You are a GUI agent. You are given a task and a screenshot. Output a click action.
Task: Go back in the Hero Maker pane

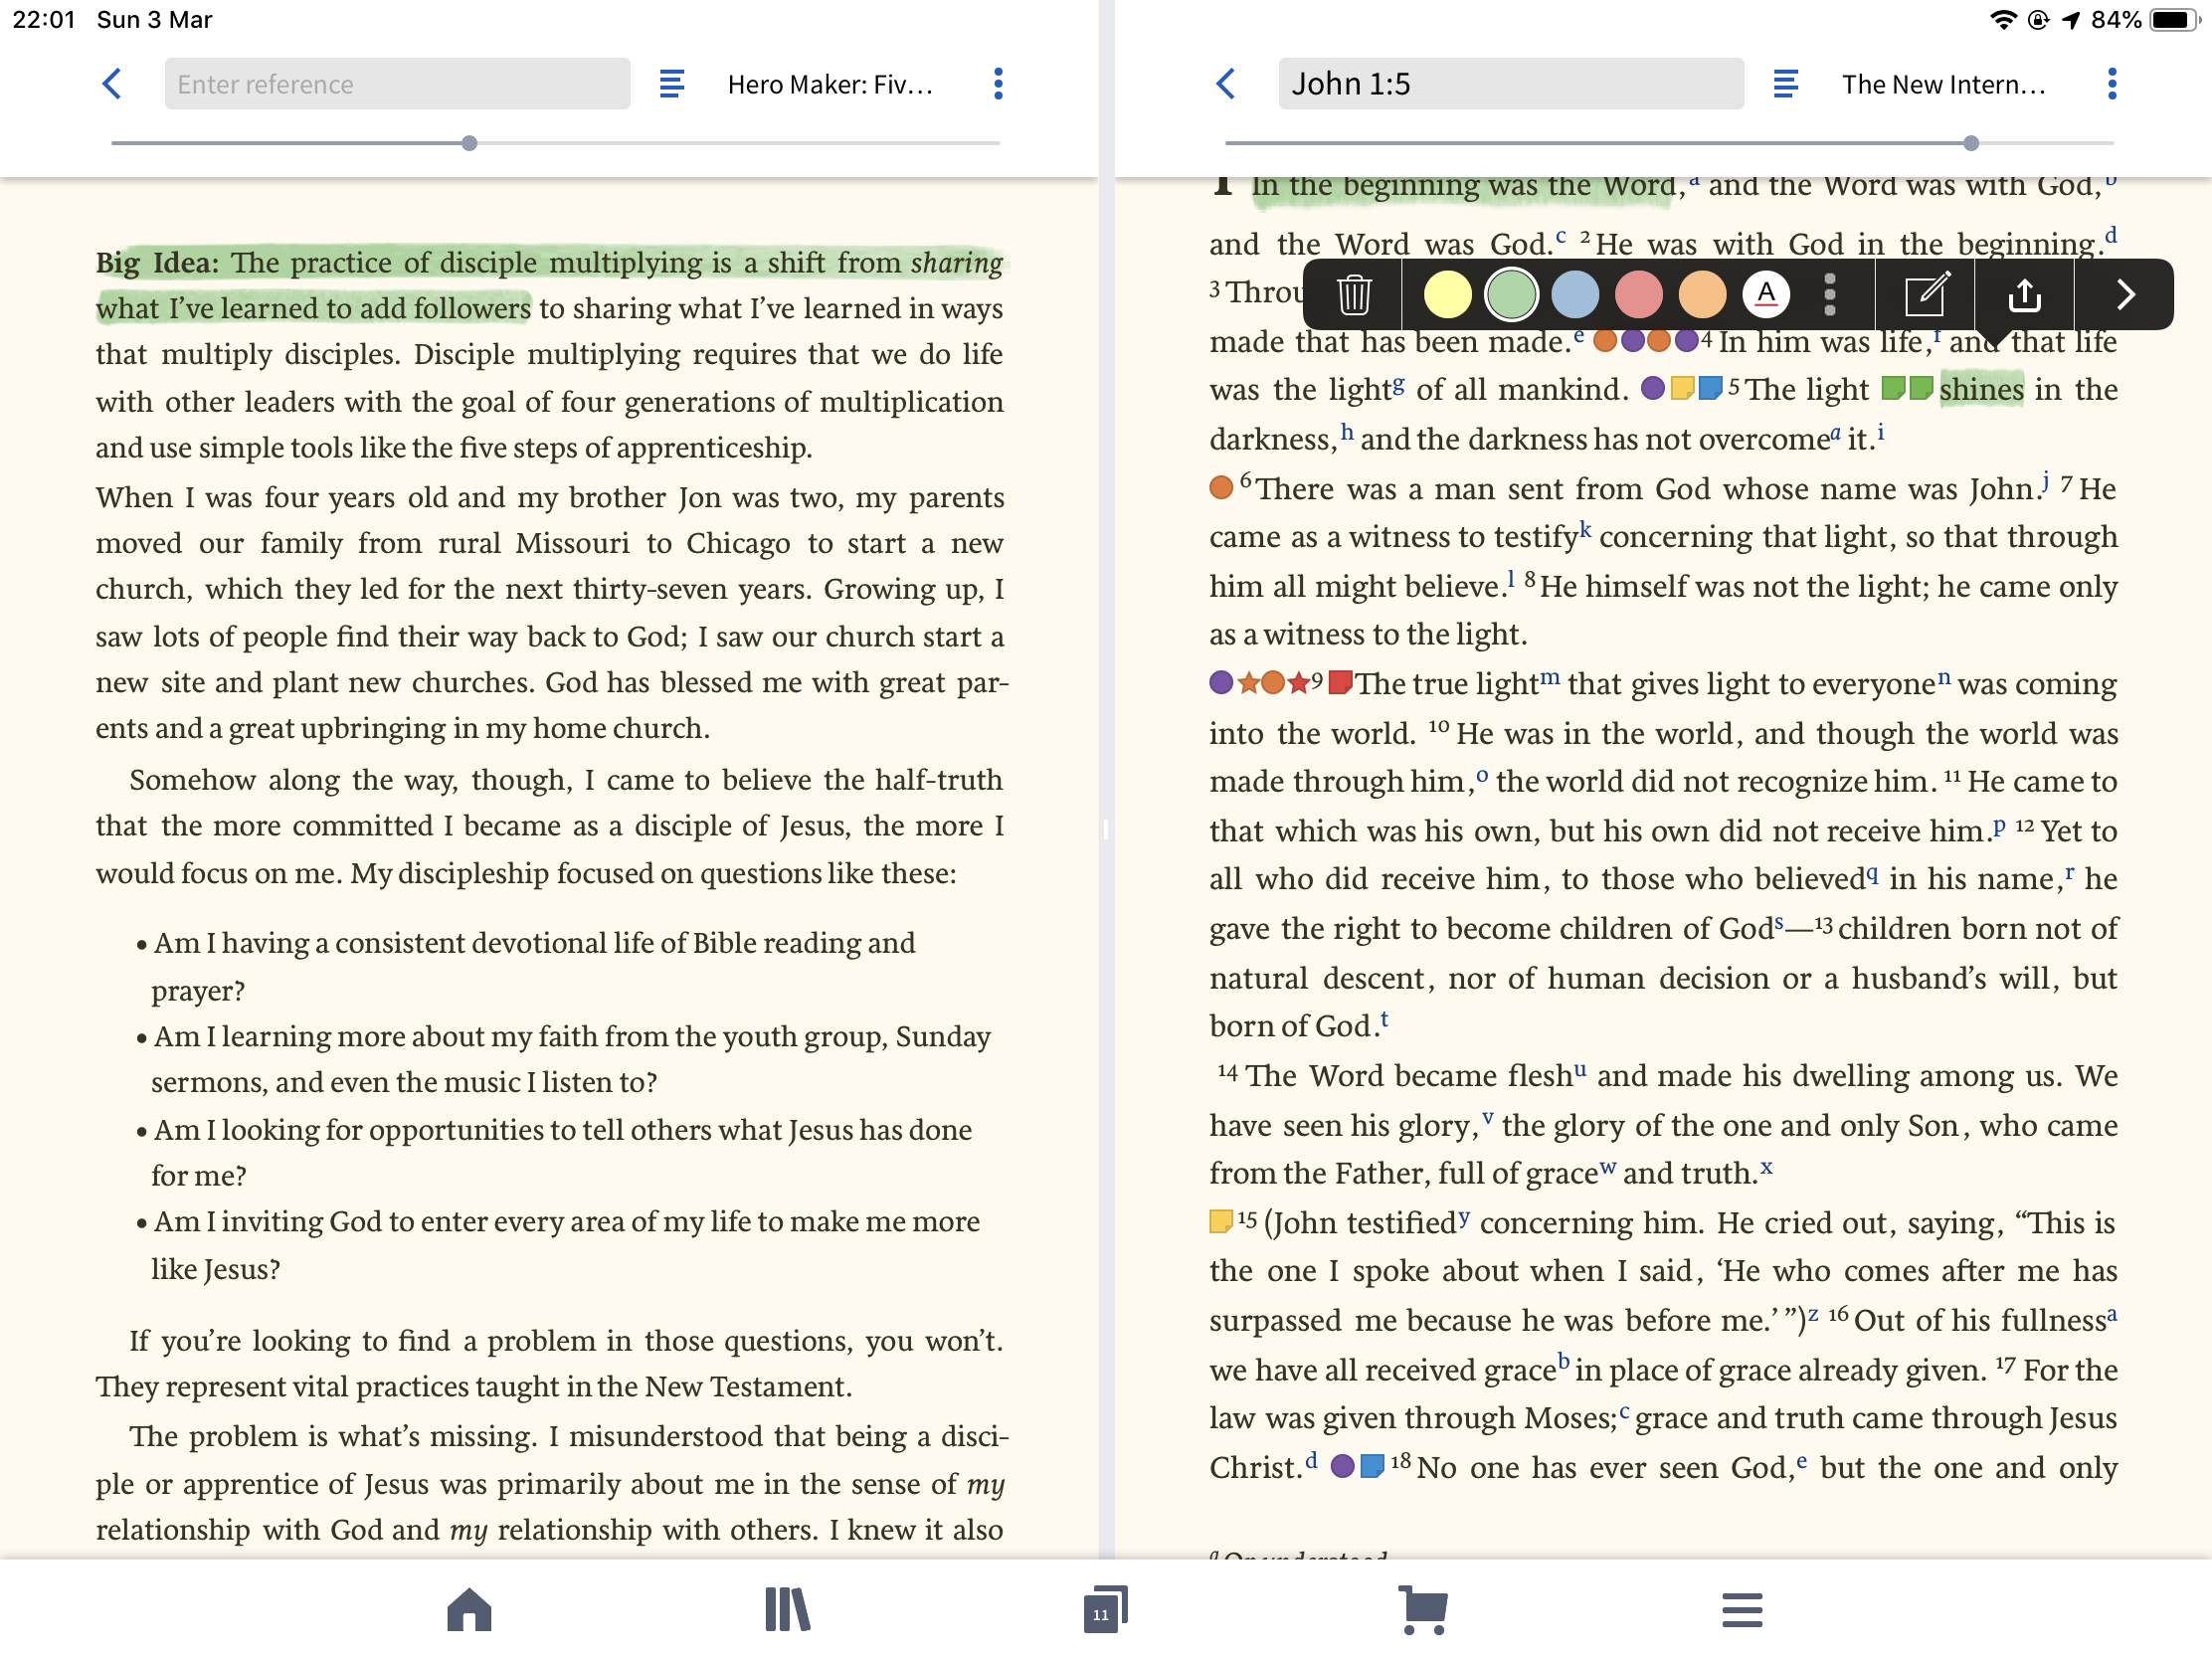tap(112, 84)
